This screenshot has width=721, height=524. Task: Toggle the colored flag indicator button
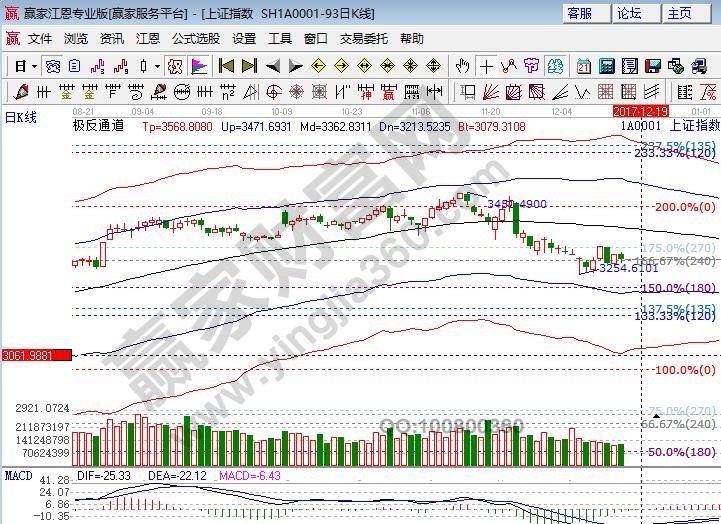pyautogui.click(x=199, y=66)
